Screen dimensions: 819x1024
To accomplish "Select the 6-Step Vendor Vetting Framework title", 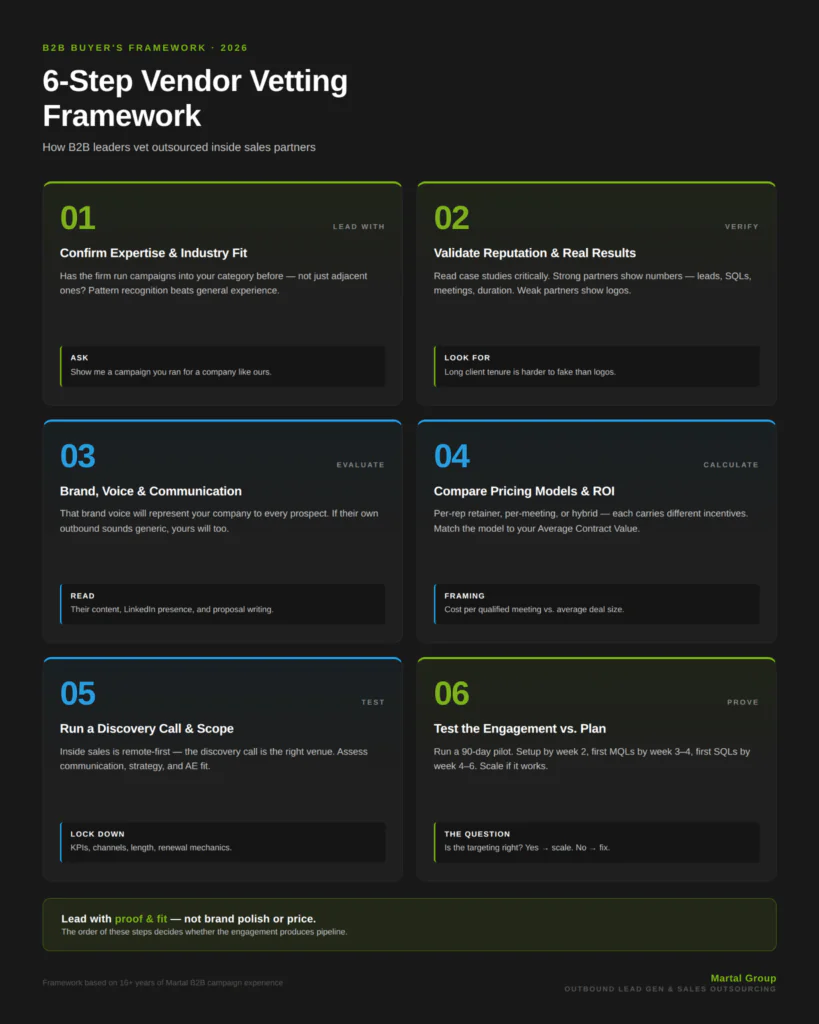I will [195, 99].
